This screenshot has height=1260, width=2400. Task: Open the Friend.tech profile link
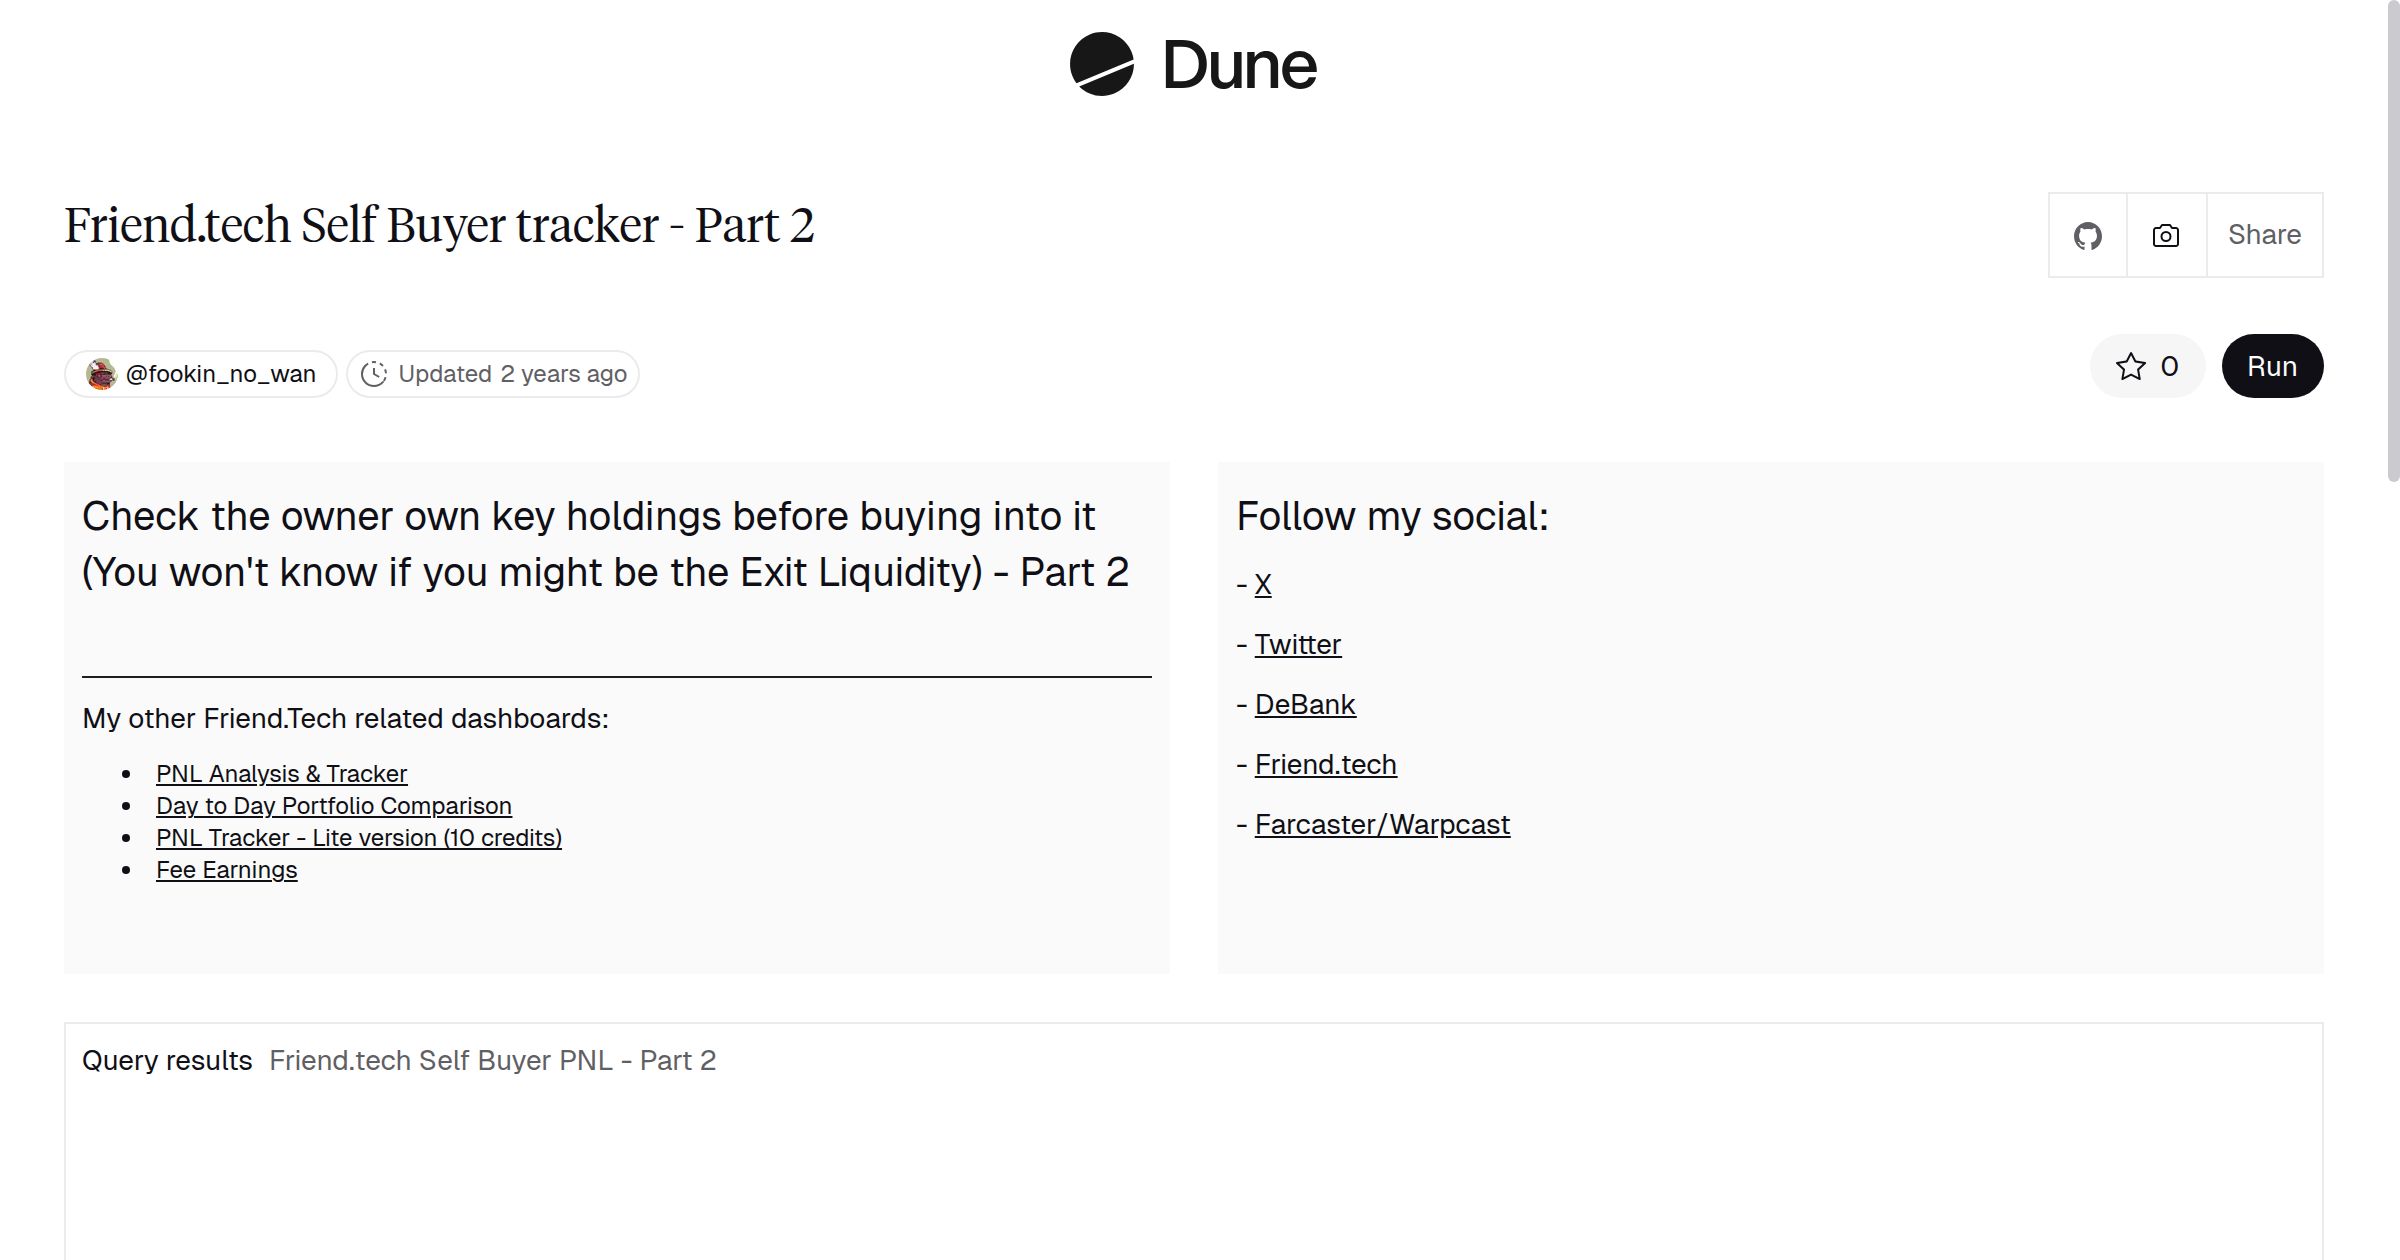click(x=1325, y=765)
